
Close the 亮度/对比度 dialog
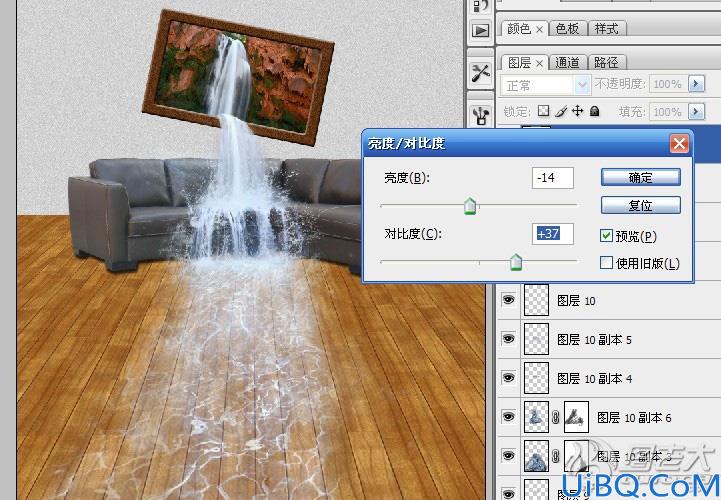[x=679, y=144]
